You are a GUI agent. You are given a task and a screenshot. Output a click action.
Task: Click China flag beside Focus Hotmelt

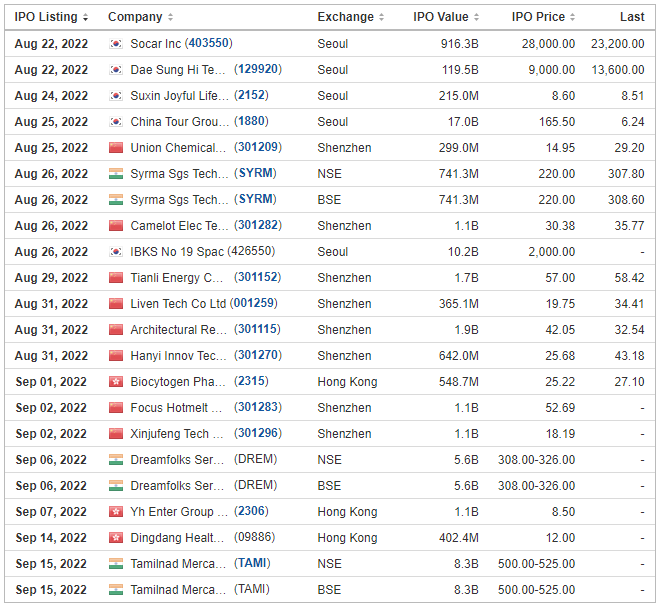pyautogui.click(x=116, y=407)
